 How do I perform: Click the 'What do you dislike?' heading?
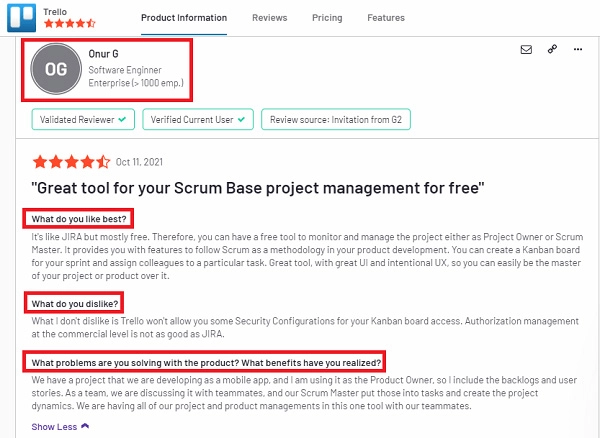pos(75,304)
